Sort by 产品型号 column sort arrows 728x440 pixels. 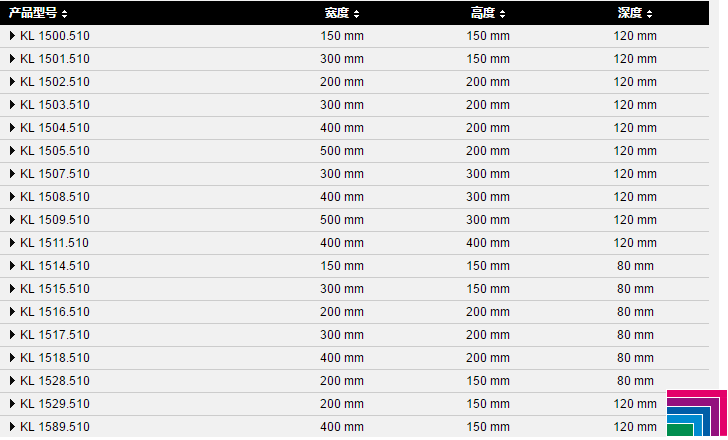(x=64, y=14)
